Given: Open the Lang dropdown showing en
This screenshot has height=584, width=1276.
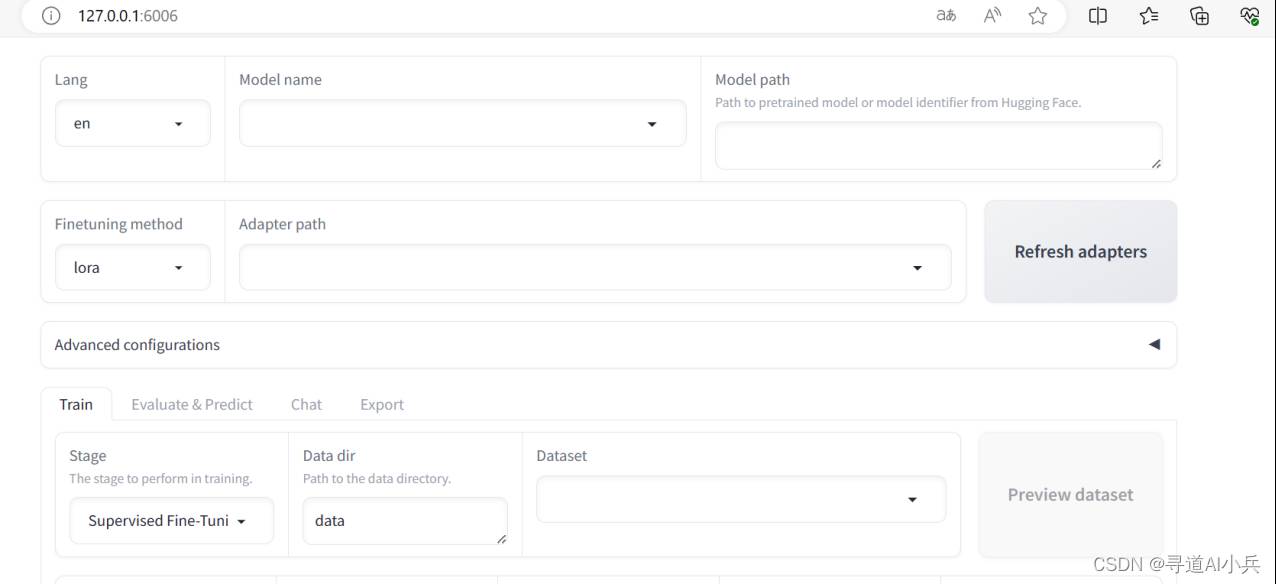Looking at the screenshot, I should [133, 123].
